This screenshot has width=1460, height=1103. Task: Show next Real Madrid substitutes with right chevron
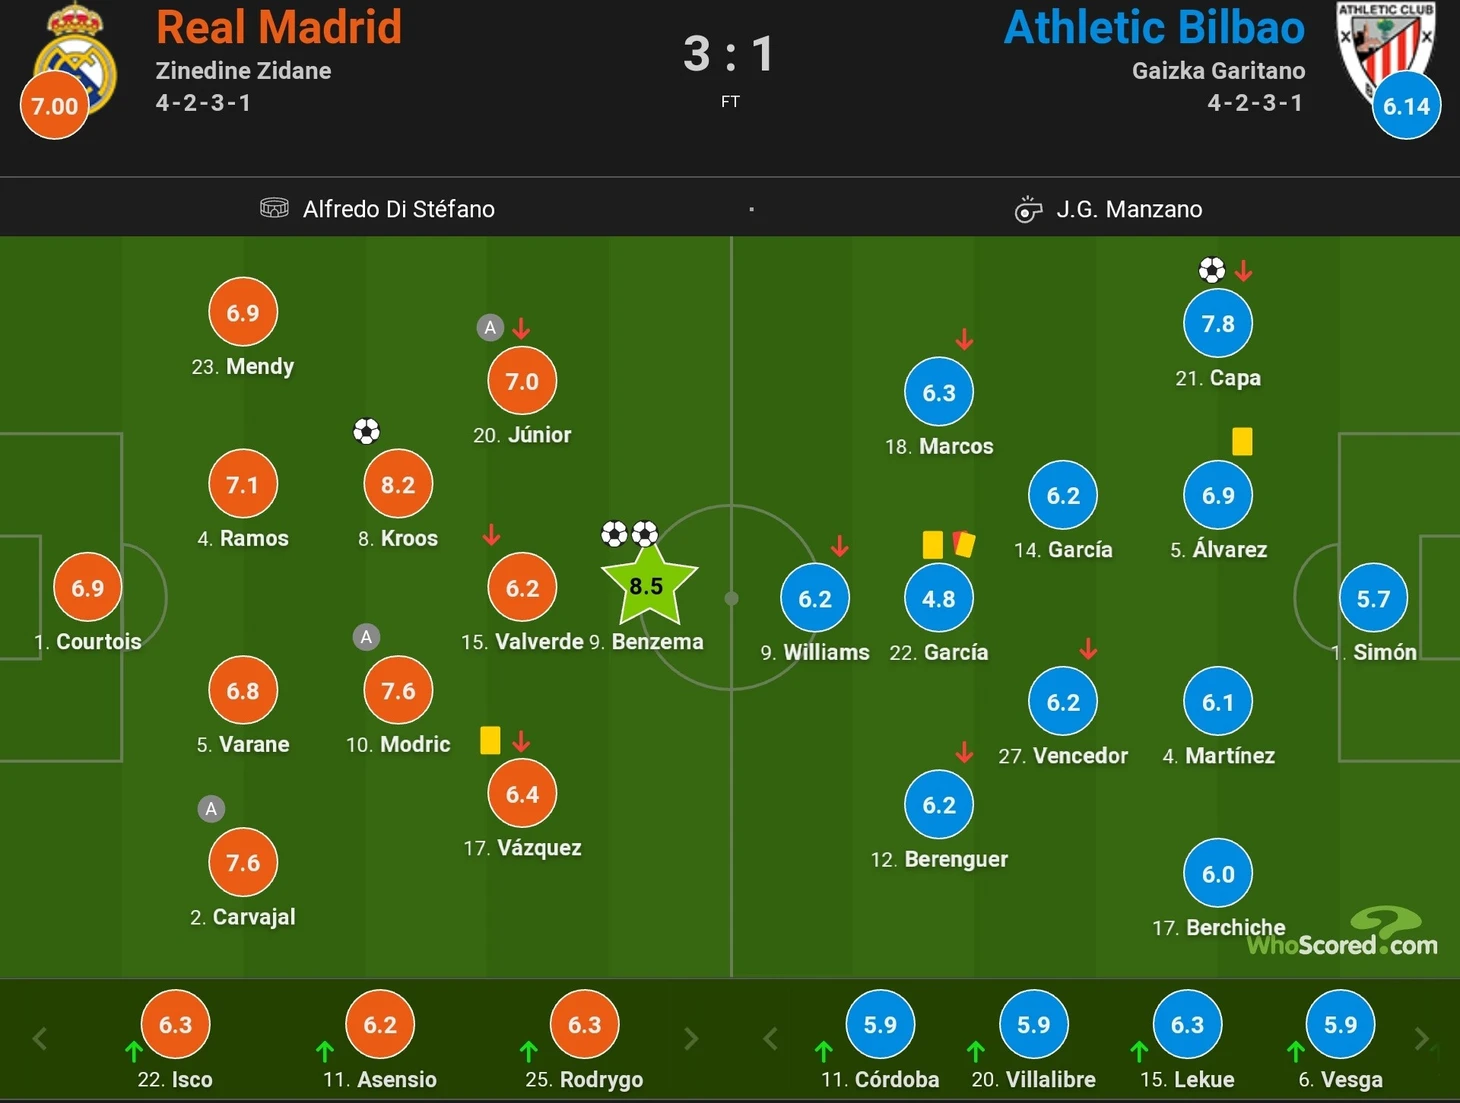[x=691, y=1039]
